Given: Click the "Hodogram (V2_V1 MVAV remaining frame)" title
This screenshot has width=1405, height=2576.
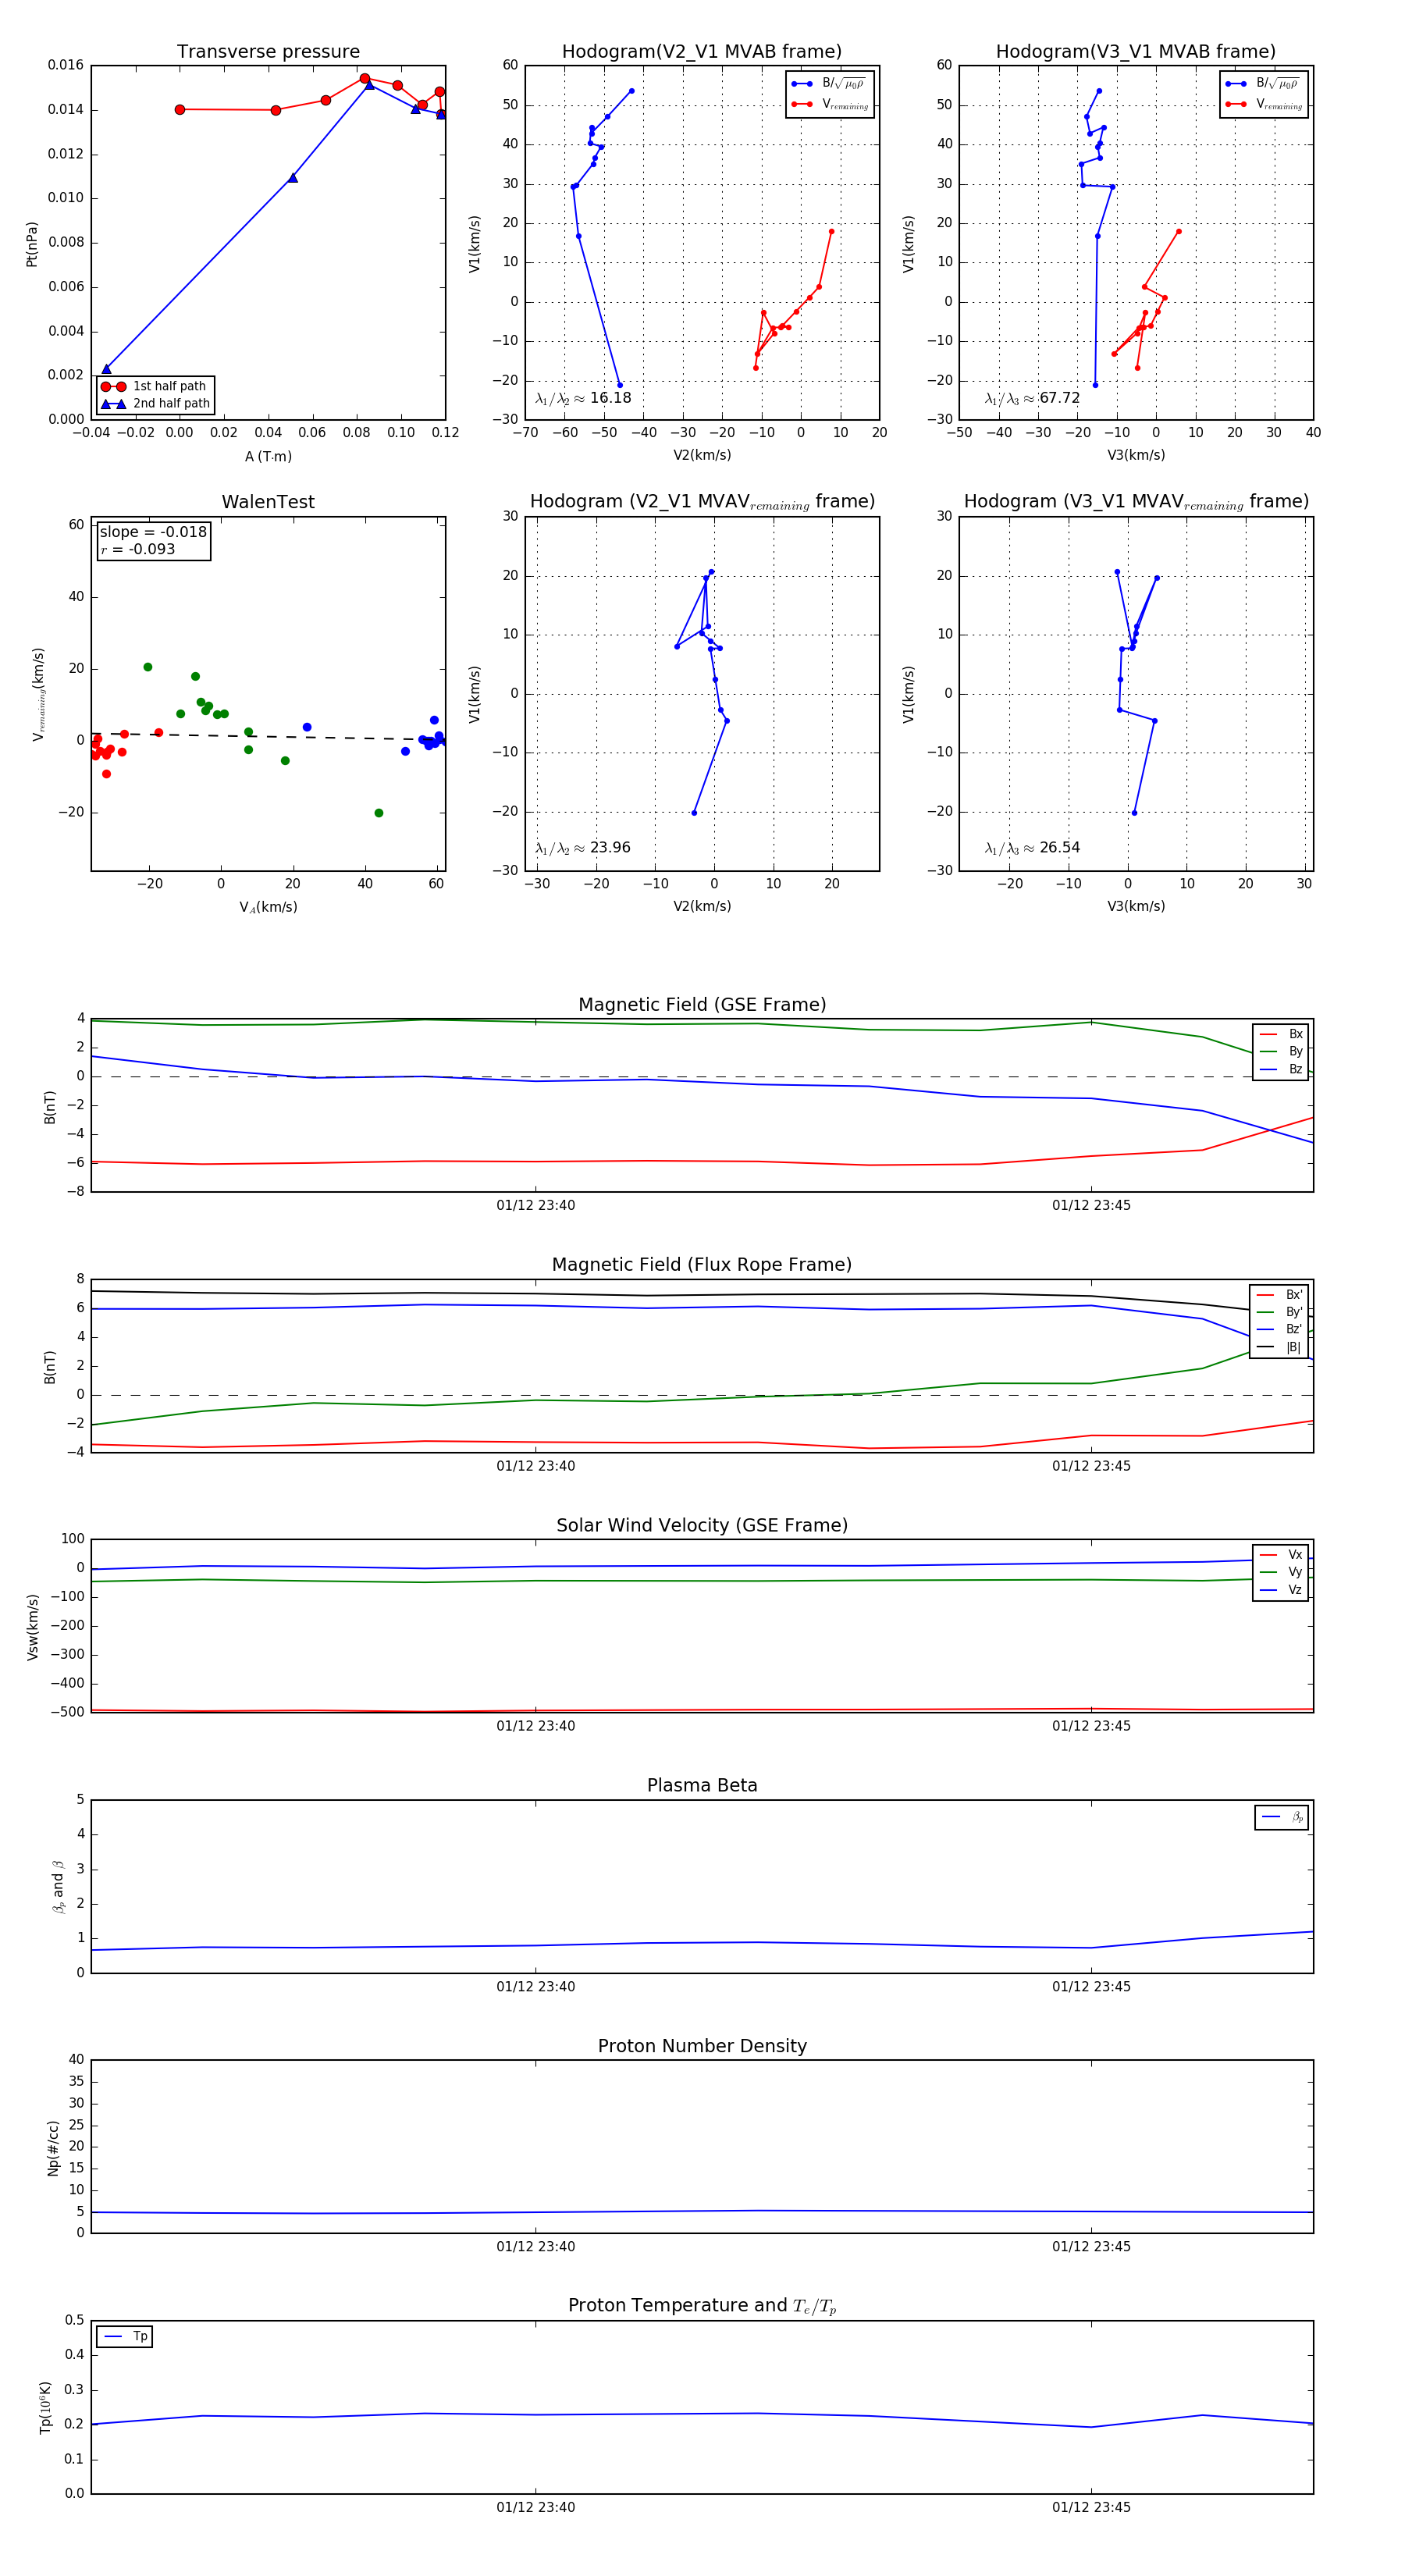Looking at the screenshot, I should coord(701,502).
